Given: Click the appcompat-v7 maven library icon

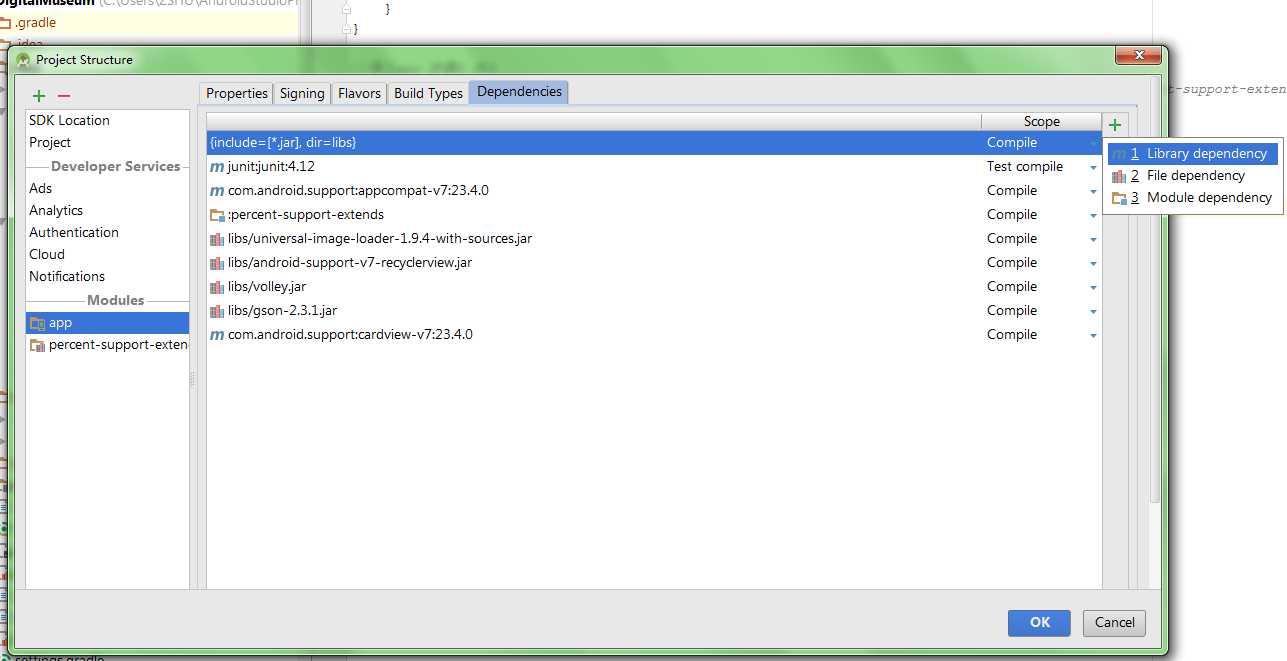Looking at the screenshot, I should (x=217, y=191).
